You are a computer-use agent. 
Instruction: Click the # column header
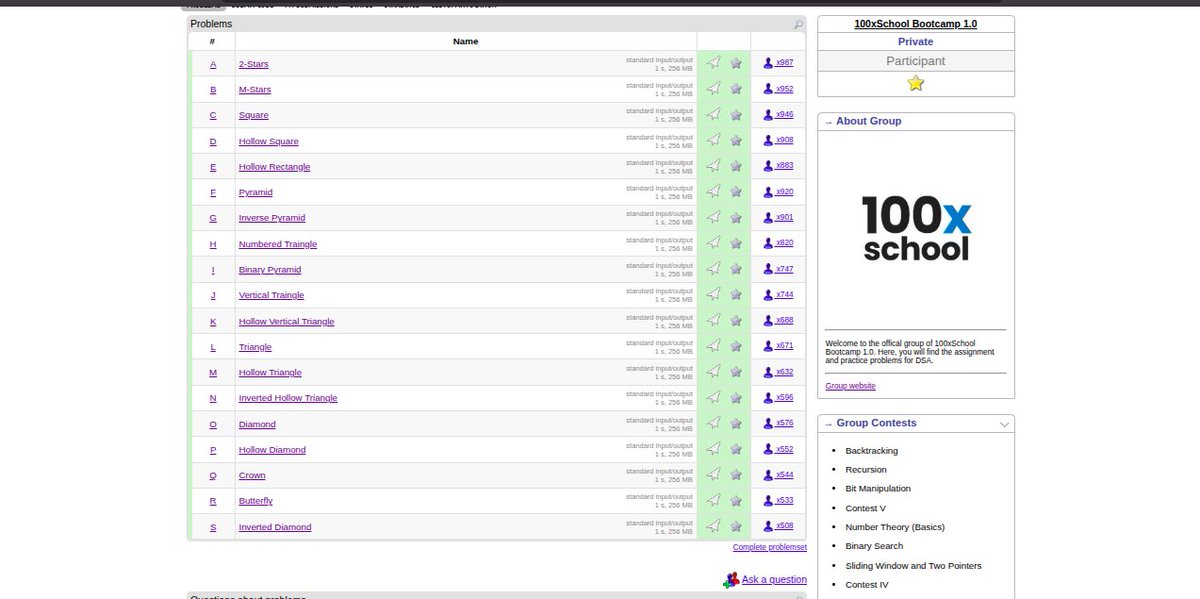point(212,41)
